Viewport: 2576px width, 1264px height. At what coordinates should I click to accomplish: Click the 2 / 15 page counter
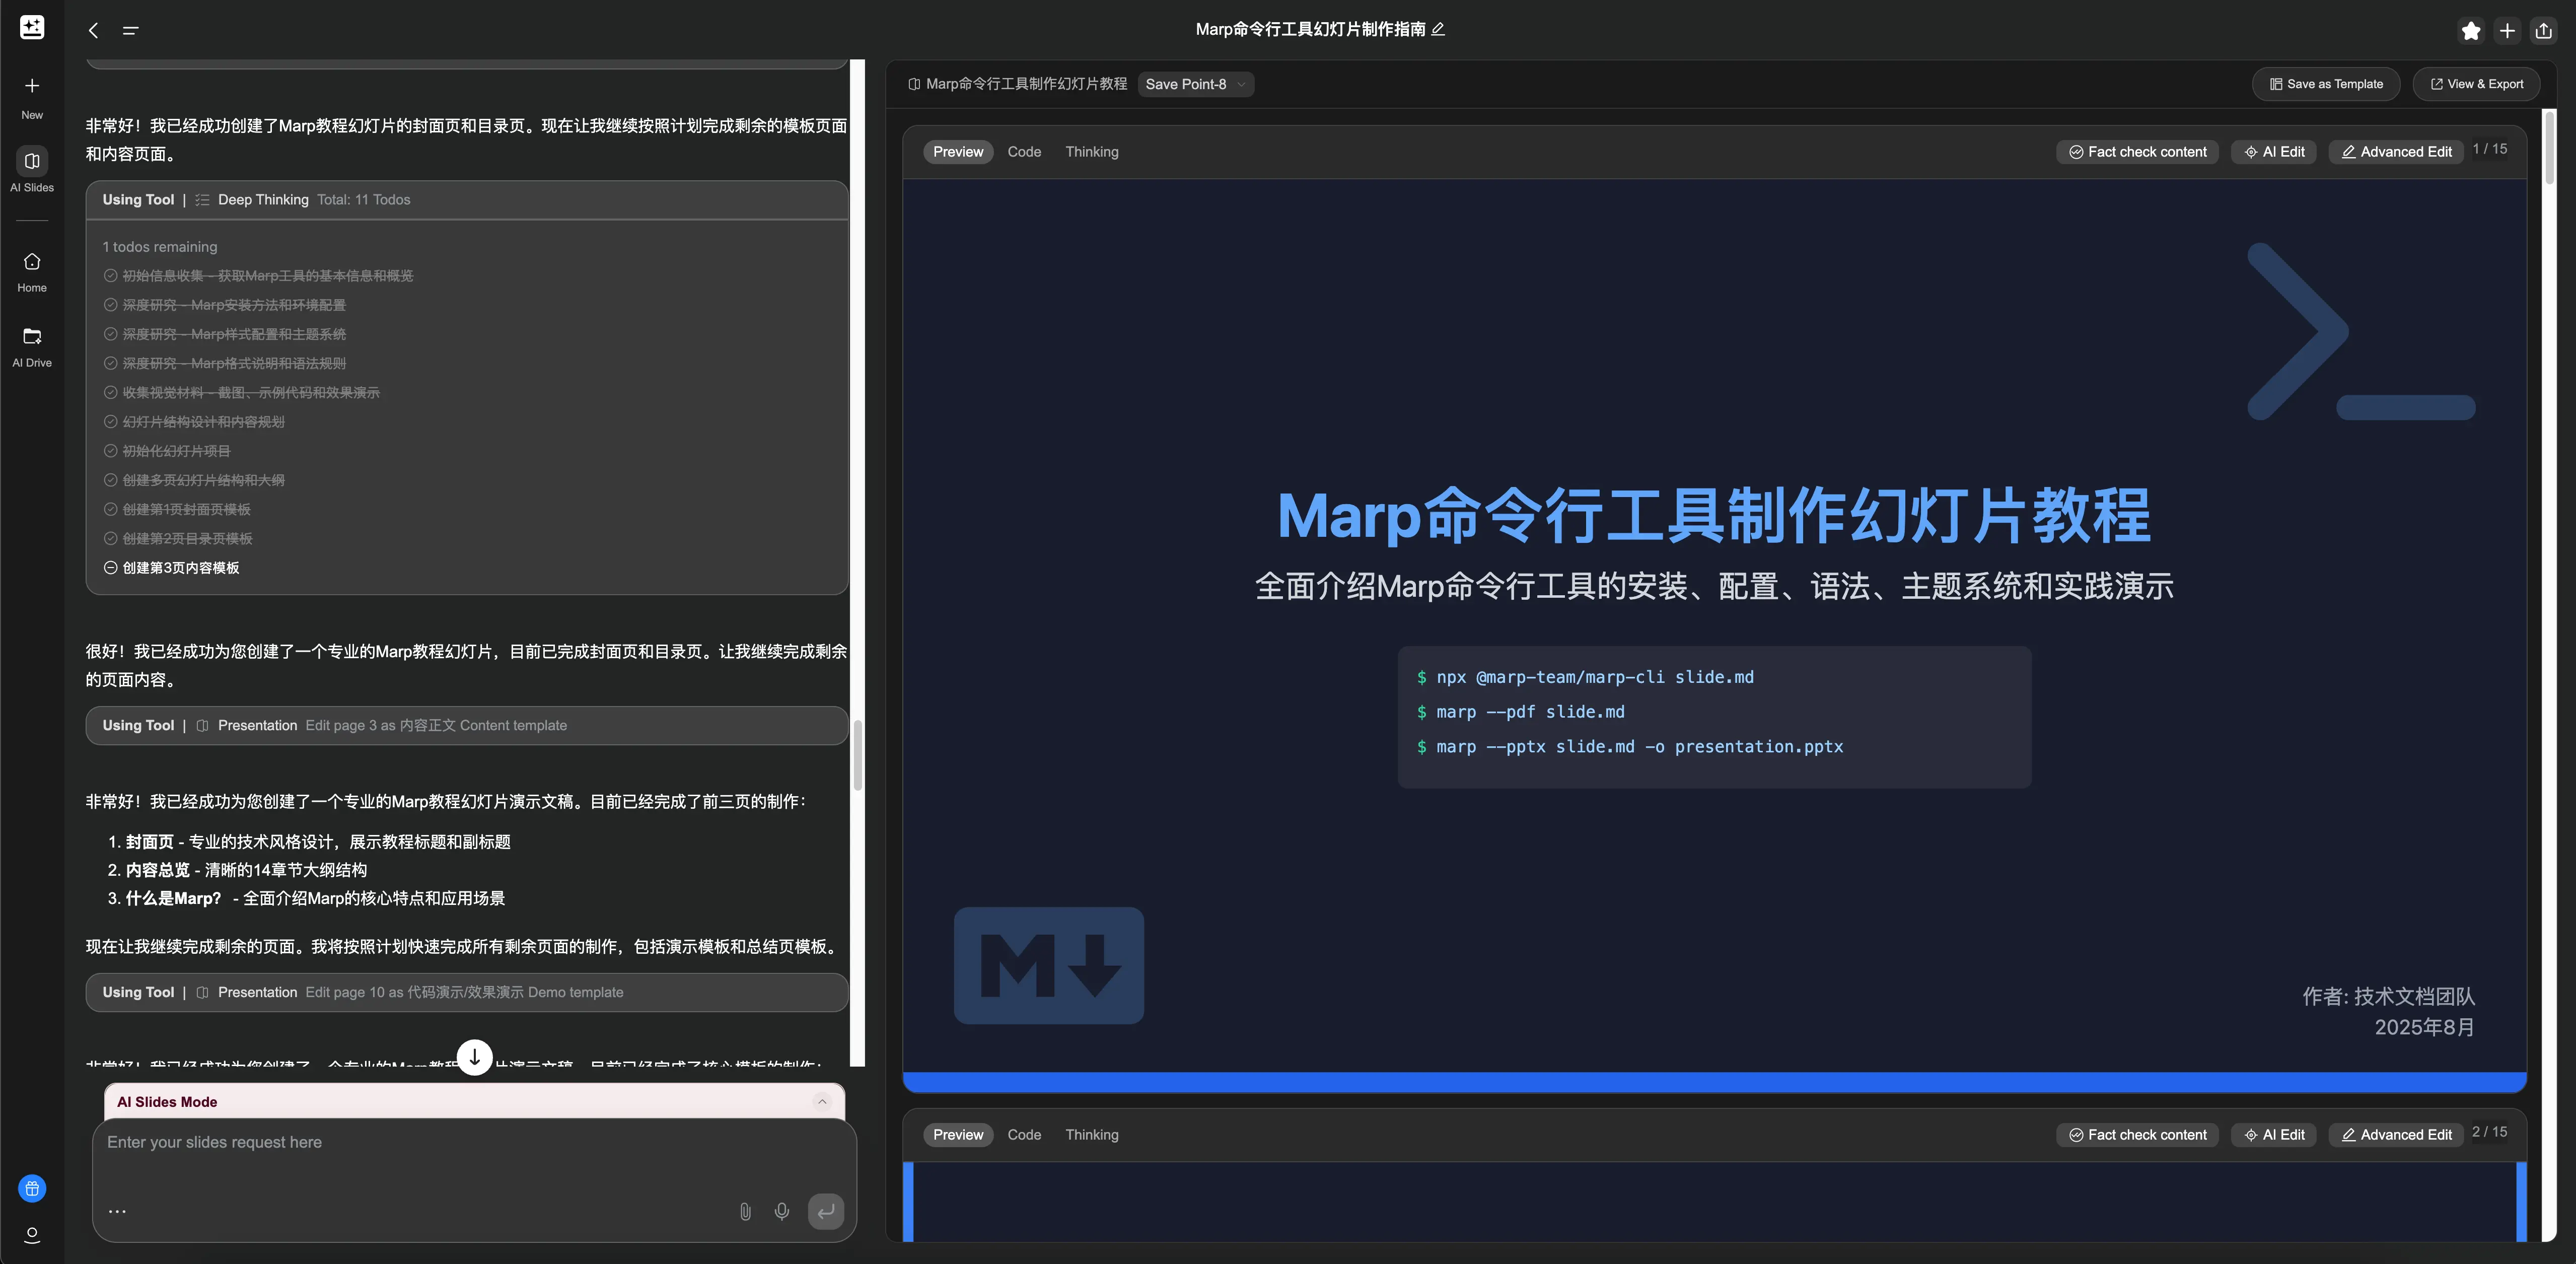coord(2490,1132)
